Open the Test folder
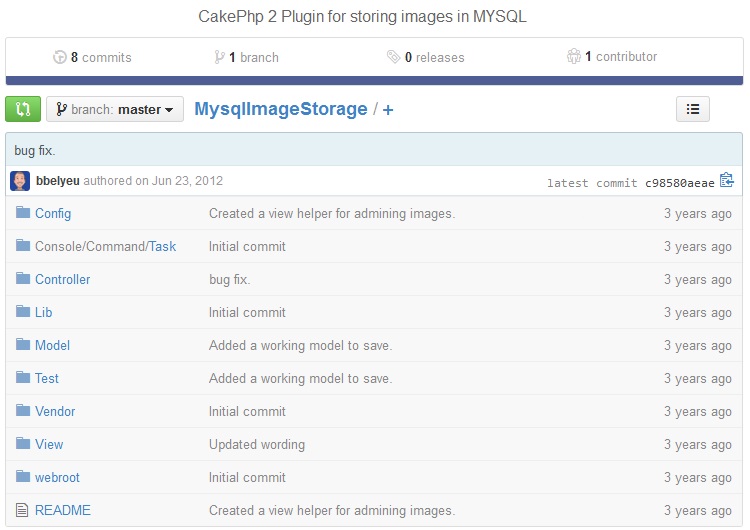Viewport: 750px width, 530px height. click(47, 378)
